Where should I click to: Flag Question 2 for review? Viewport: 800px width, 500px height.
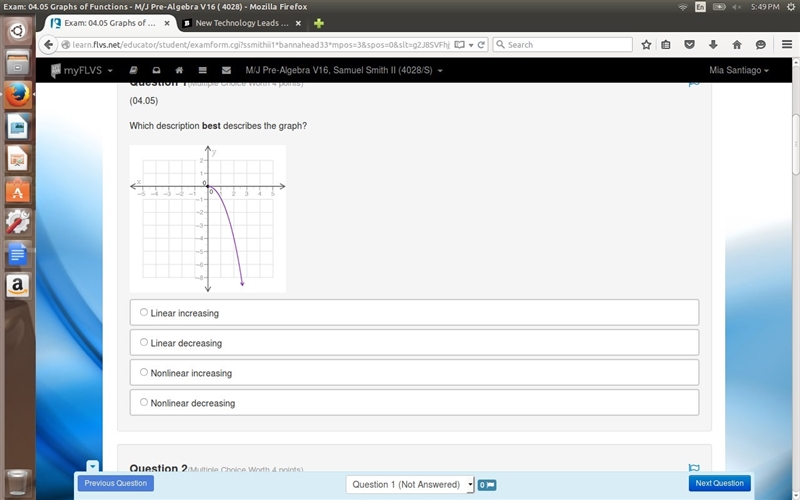click(x=694, y=467)
